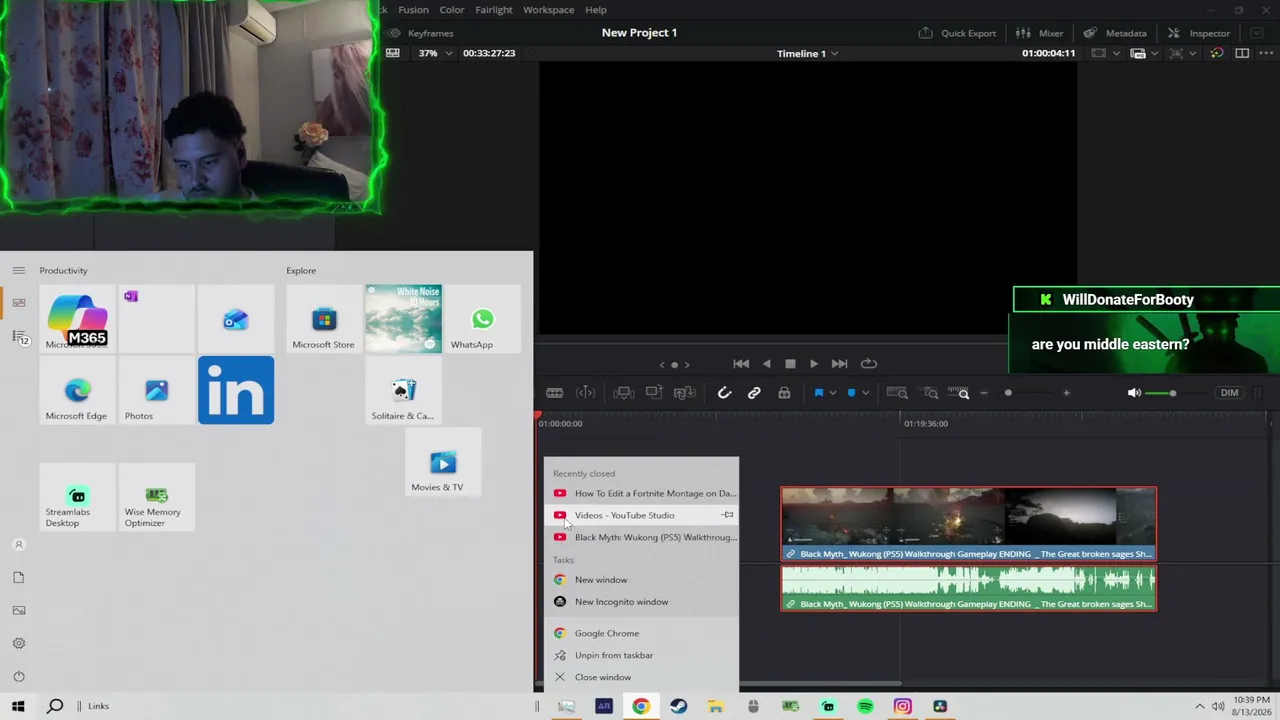Open marker color dropdown arrow
Image resolution: width=1280 pixels, height=720 pixels.
point(865,393)
